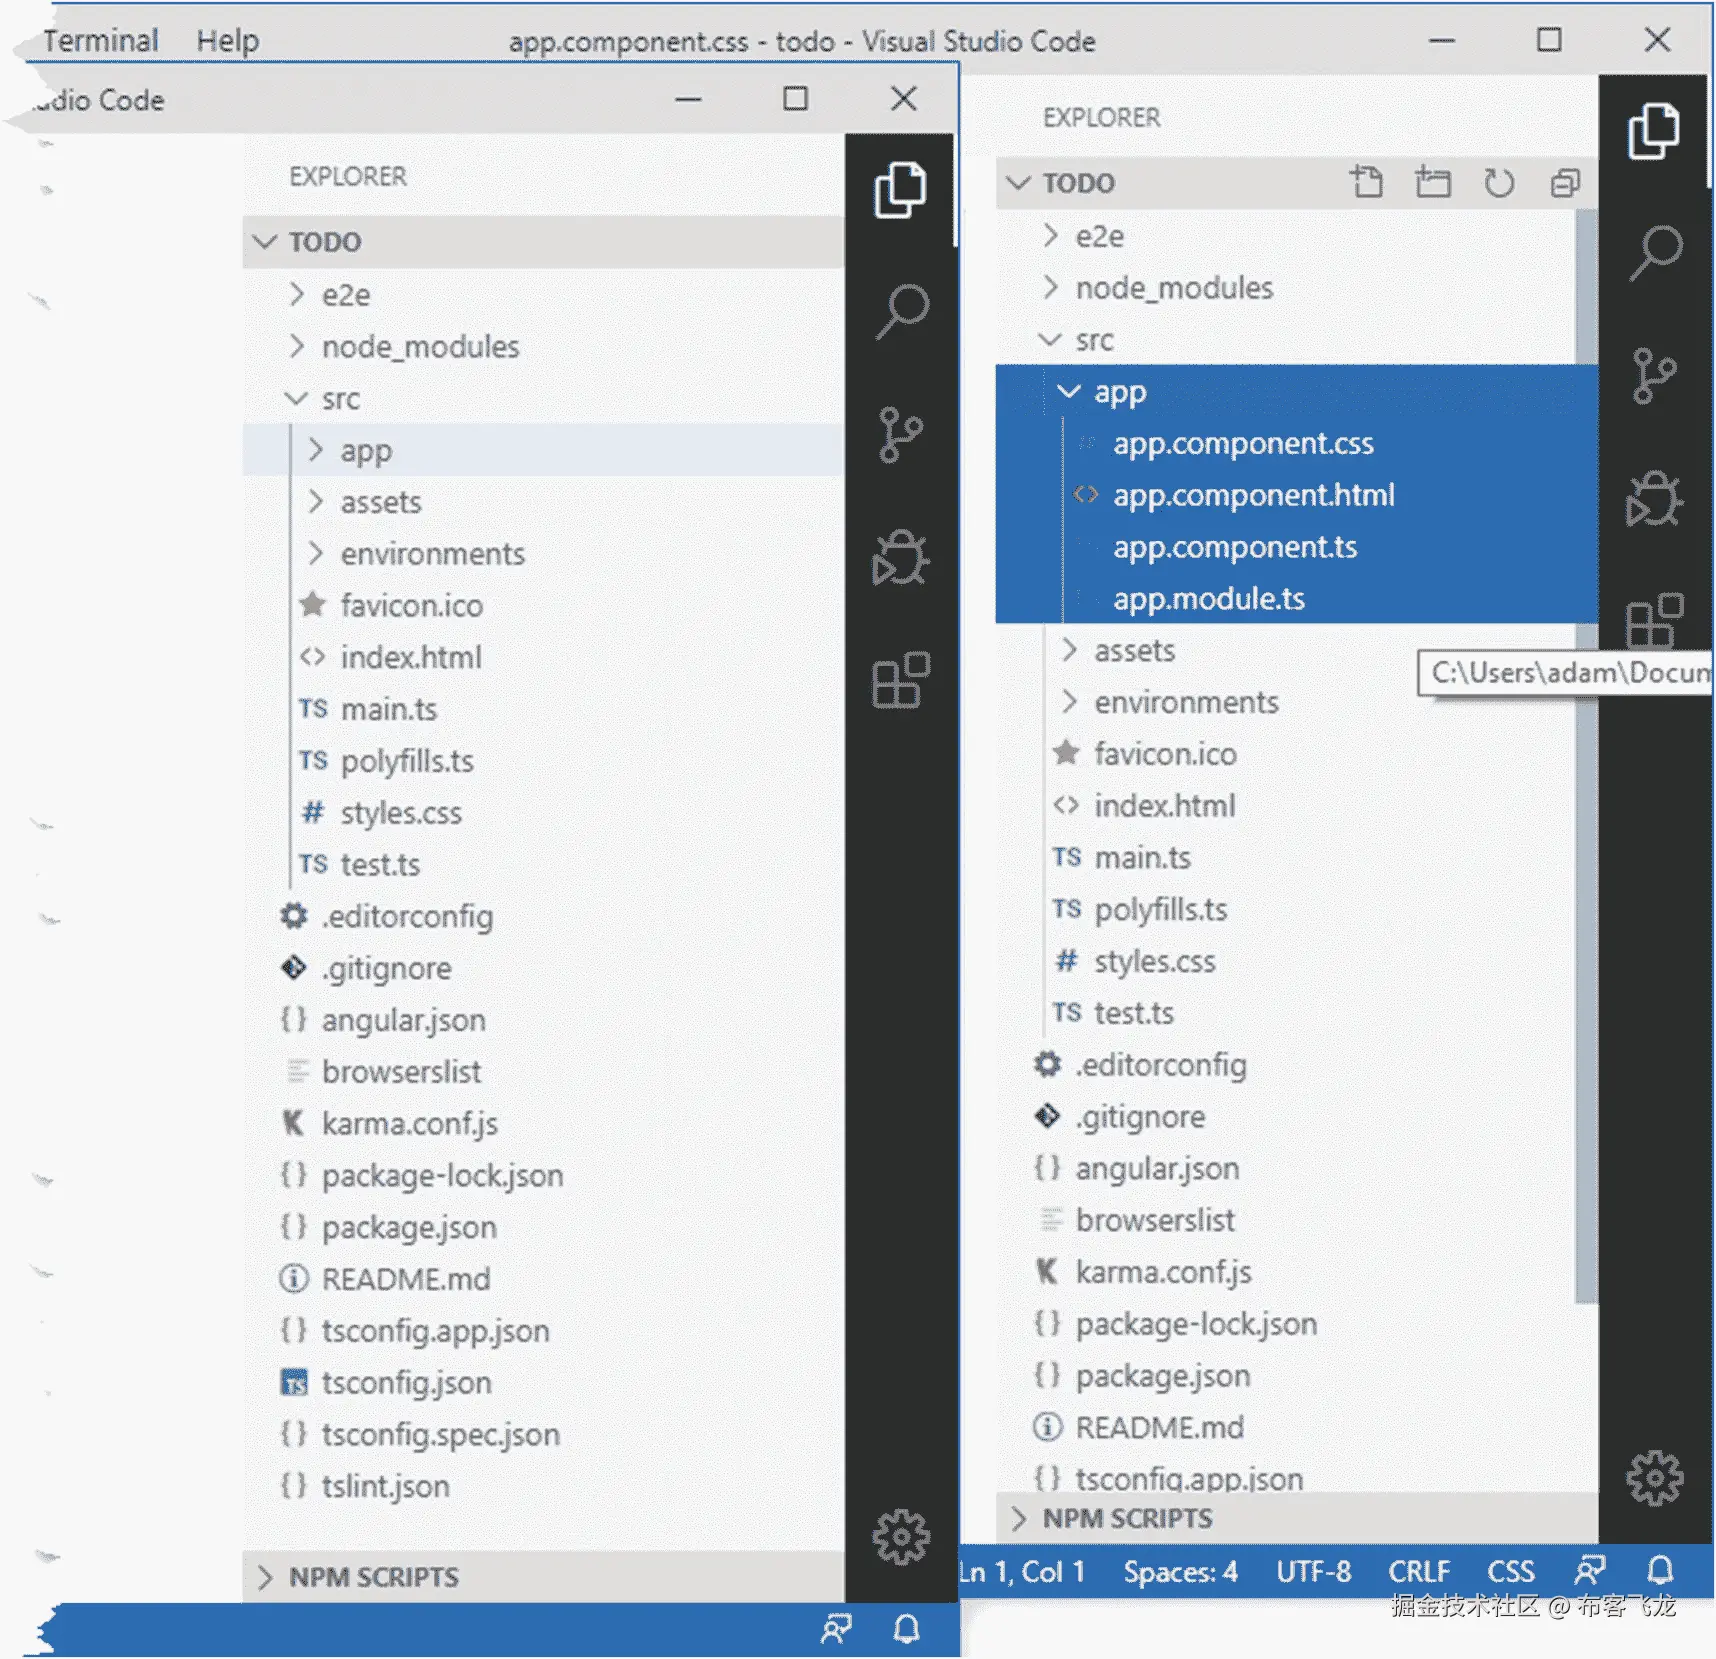Open the Help menu
The height and width of the screenshot is (1659, 1716).
click(227, 41)
